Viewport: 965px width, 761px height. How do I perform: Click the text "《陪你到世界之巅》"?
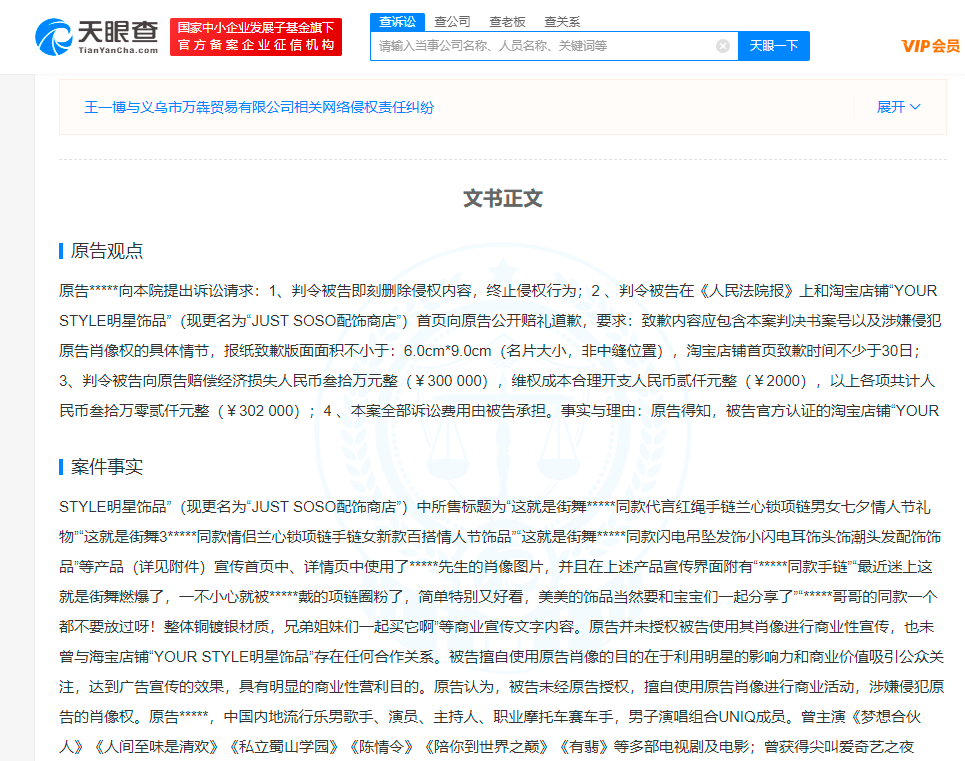coord(486,747)
